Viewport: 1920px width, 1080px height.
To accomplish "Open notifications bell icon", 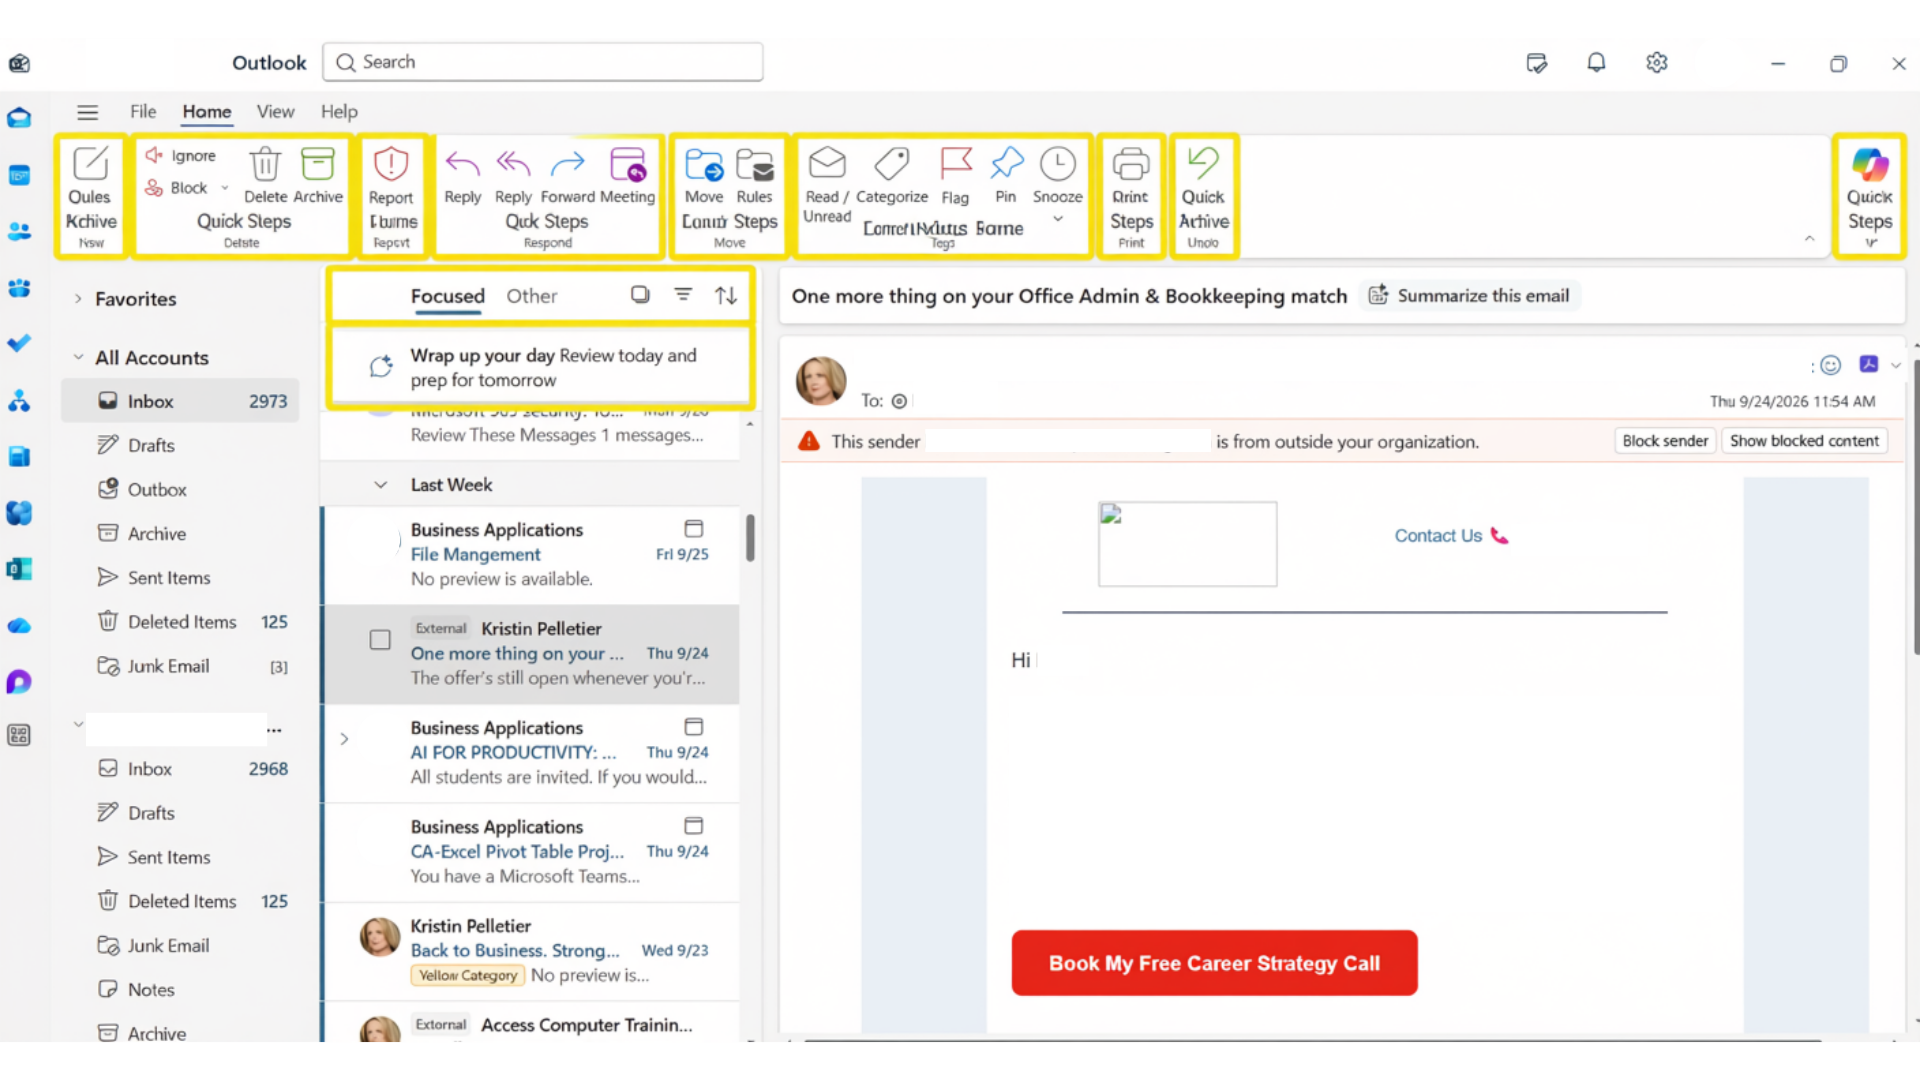I will pos(1597,62).
